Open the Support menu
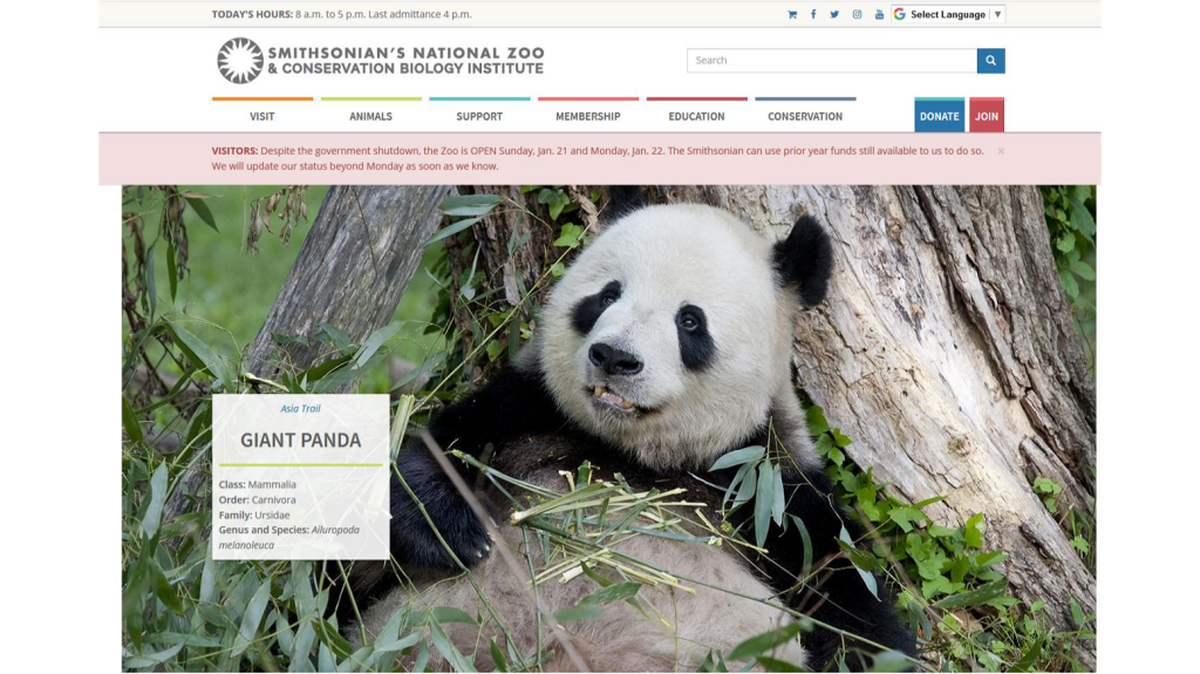Viewport: 1200px width, 674px height. (479, 116)
